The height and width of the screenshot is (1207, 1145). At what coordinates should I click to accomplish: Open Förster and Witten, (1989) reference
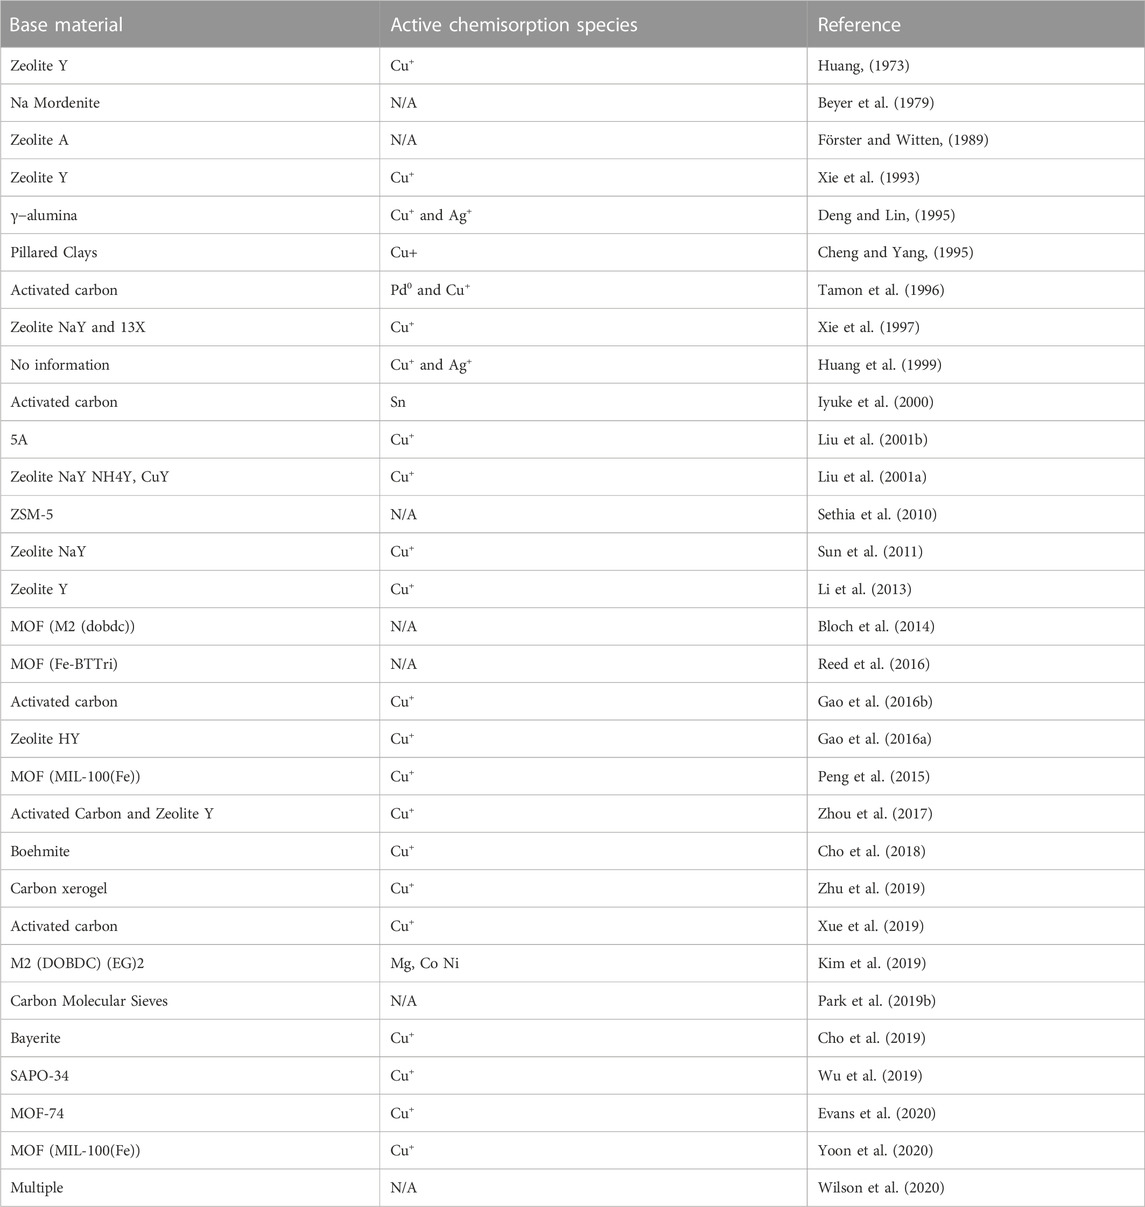(903, 140)
